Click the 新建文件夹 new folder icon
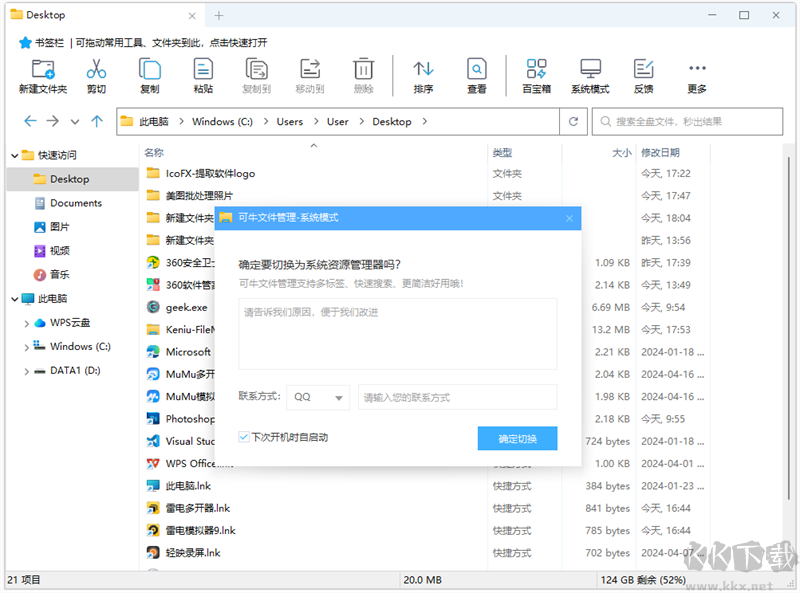 tap(43, 69)
